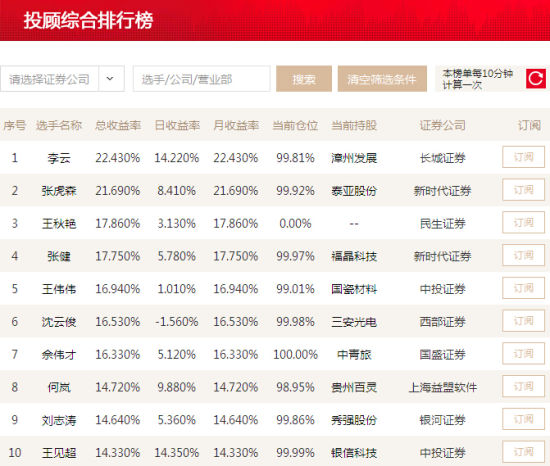550x466 pixels.
Task: Click the 搜索 button
Action: (304, 79)
